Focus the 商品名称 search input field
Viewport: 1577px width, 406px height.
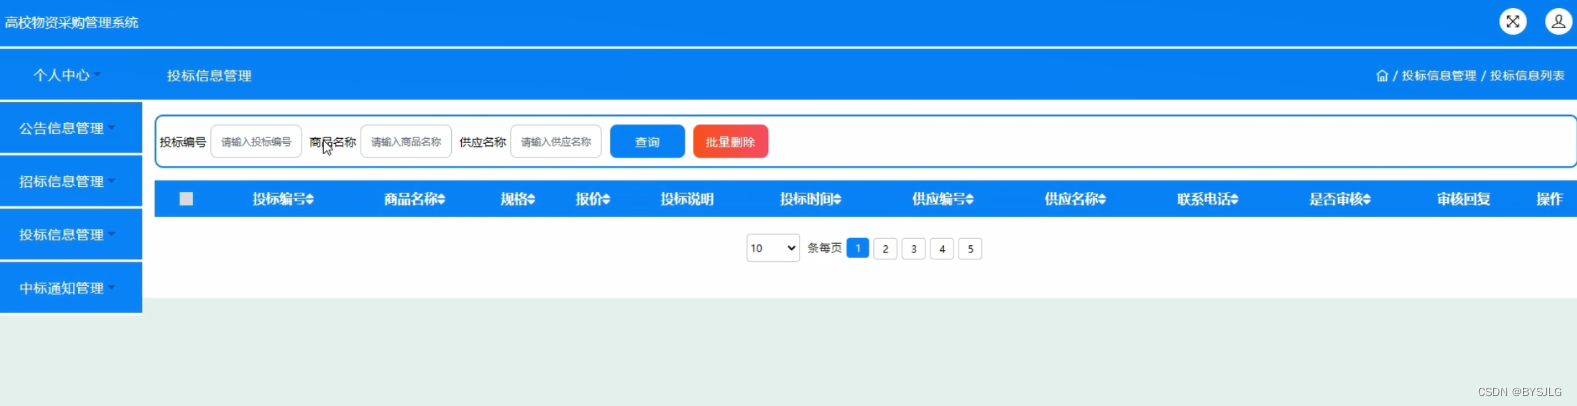(406, 142)
